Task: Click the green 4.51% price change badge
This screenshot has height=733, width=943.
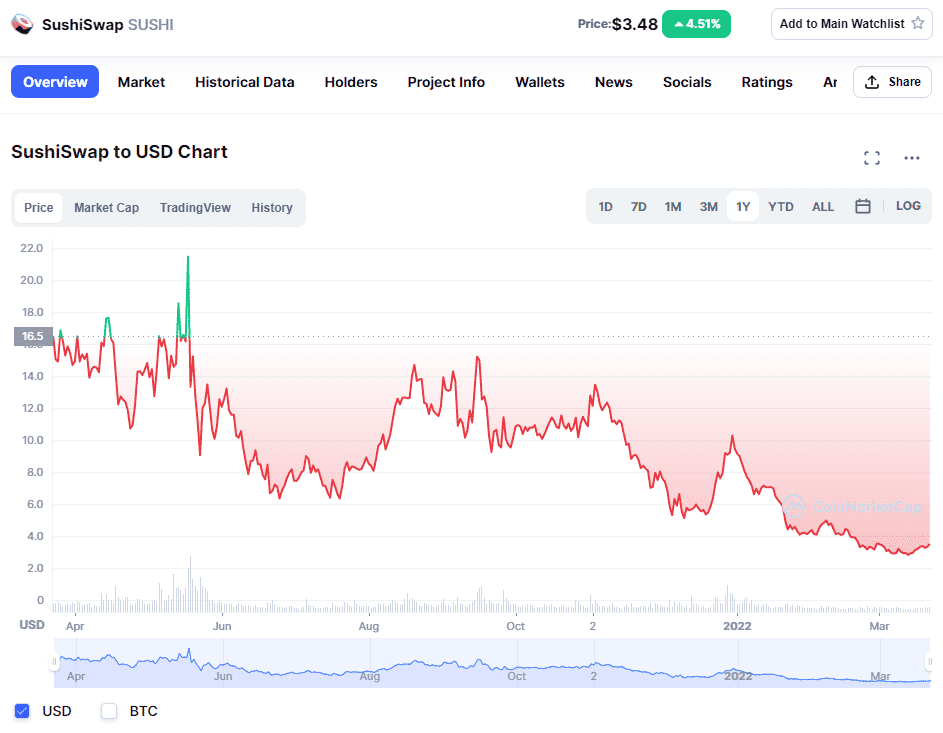Action: 696,24
